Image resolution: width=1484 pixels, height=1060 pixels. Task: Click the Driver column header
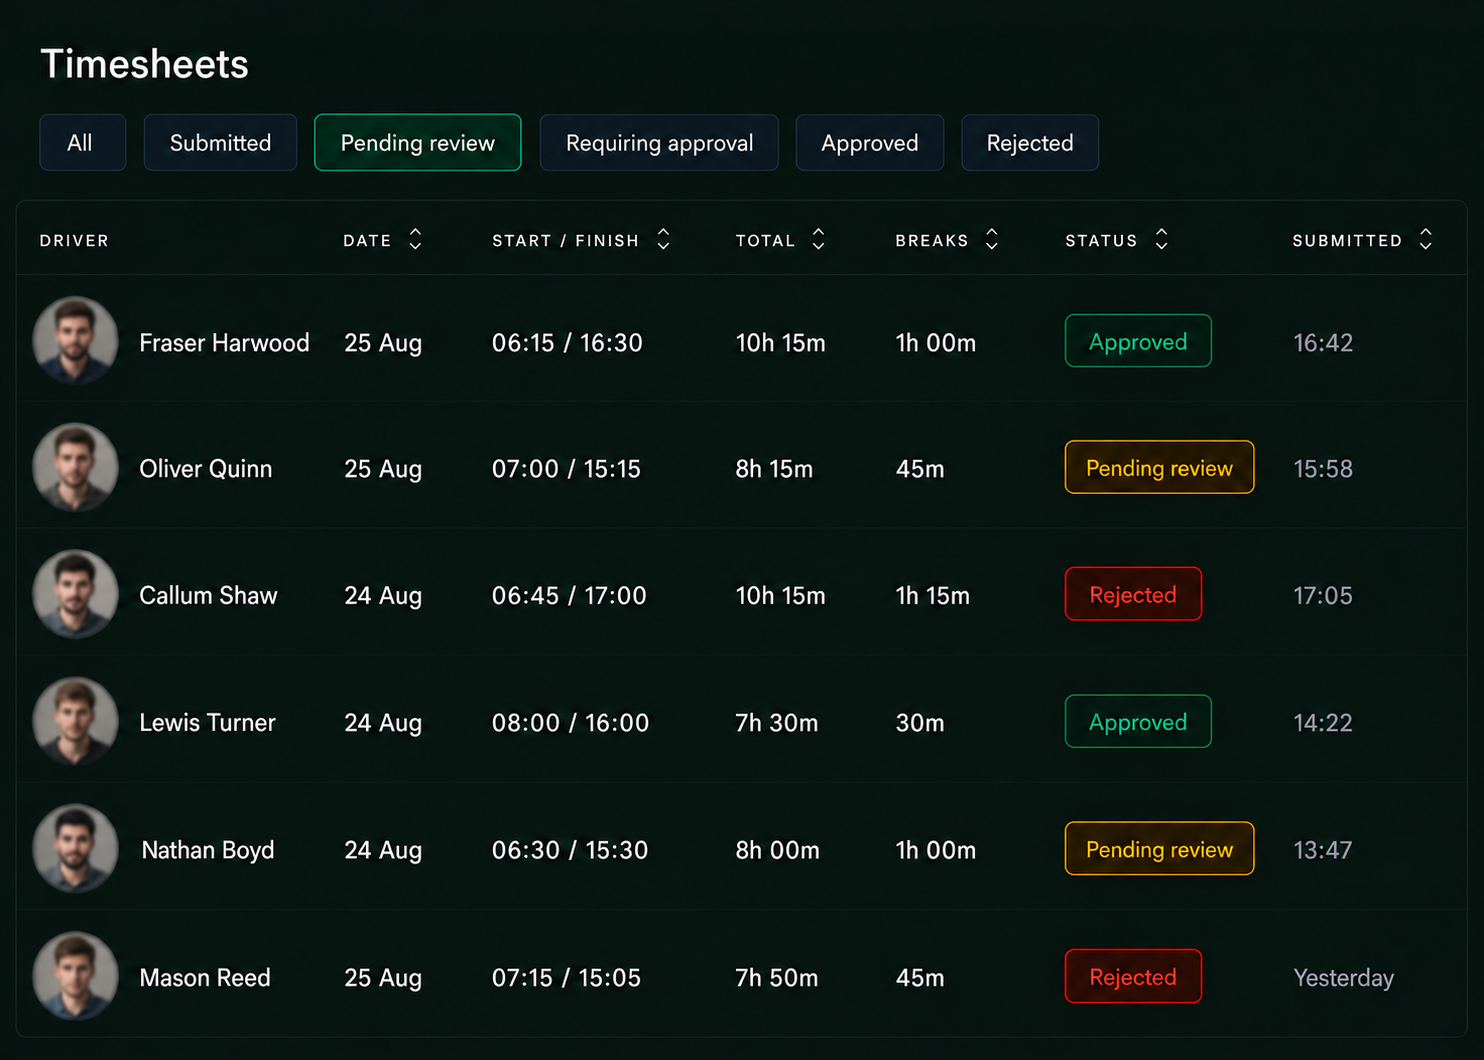point(74,241)
